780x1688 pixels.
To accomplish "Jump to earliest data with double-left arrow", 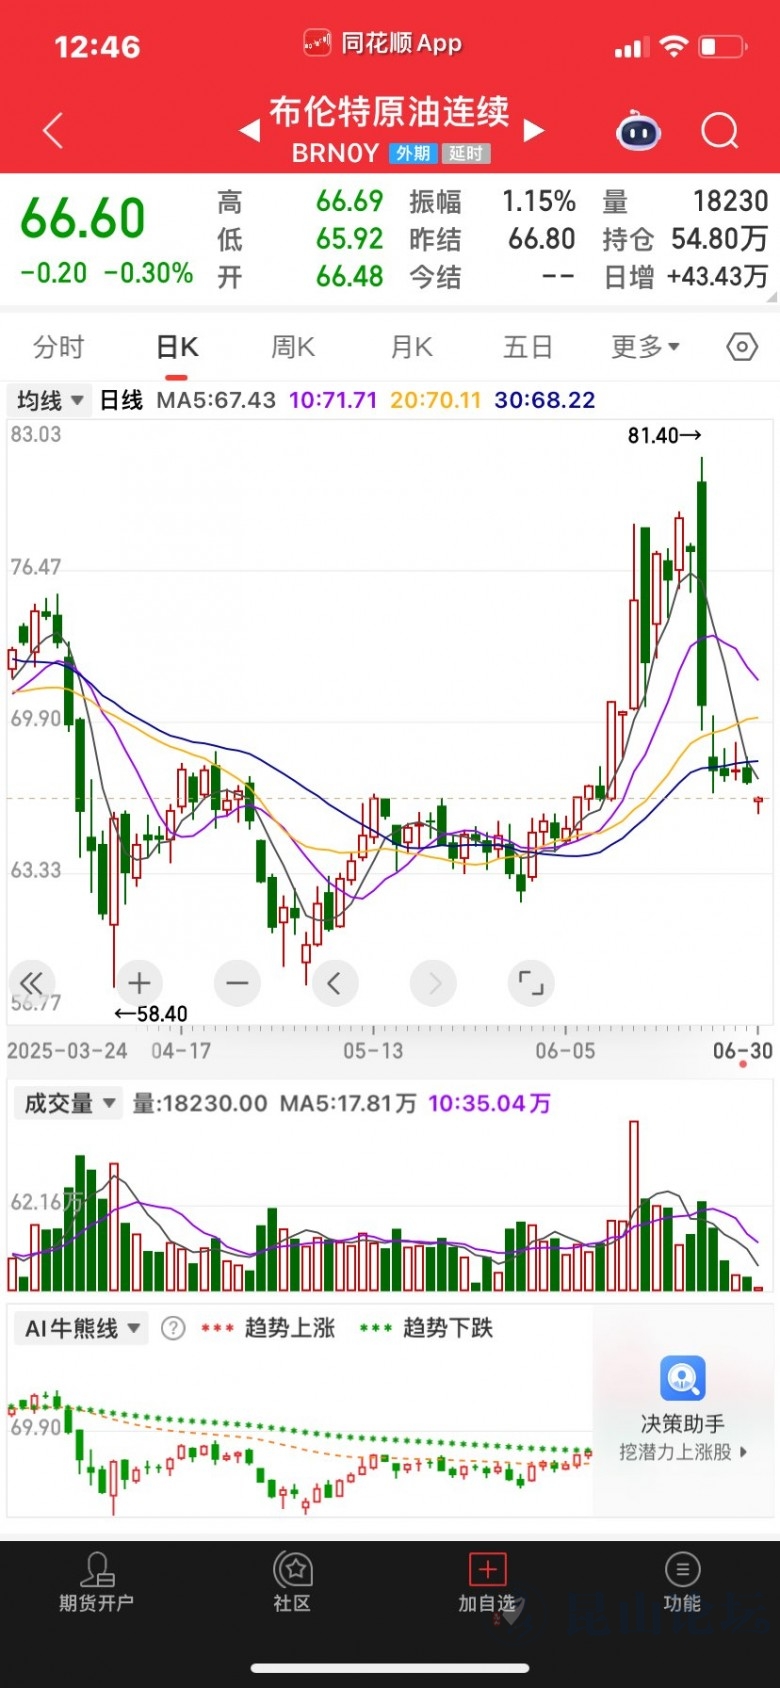I will click(x=32, y=983).
